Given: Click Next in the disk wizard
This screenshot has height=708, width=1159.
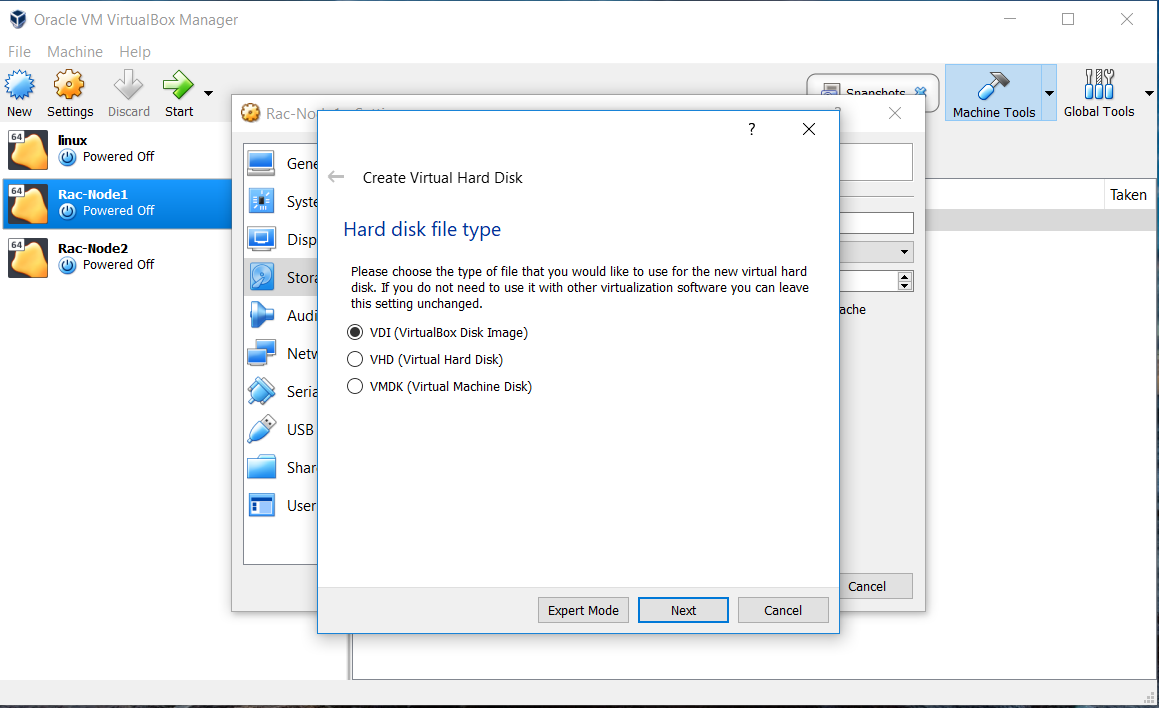Looking at the screenshot, I should pyautogui.click(x=683, y=610).
